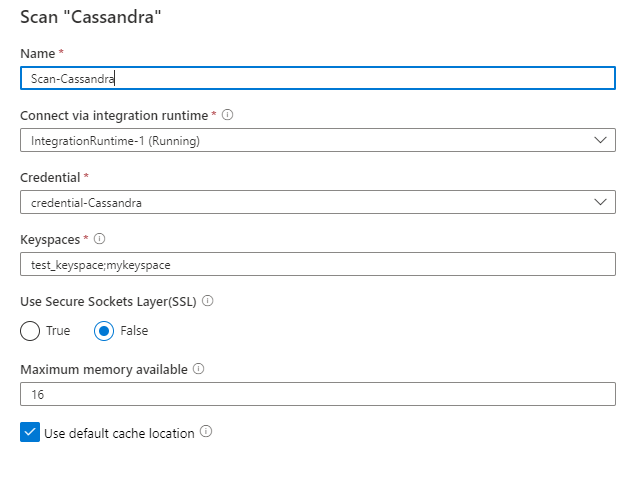The width and height of the screenshot is (636, 488).
Task: Click the Keyspaces info icon
Action: 99,239
